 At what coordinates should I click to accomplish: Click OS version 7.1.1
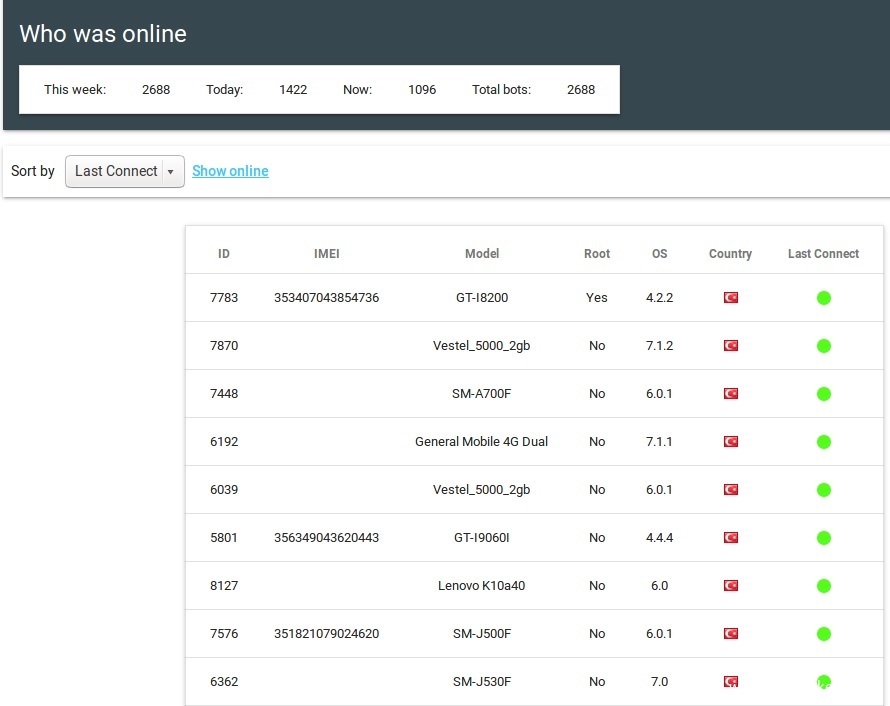click(x=659, y=442)
